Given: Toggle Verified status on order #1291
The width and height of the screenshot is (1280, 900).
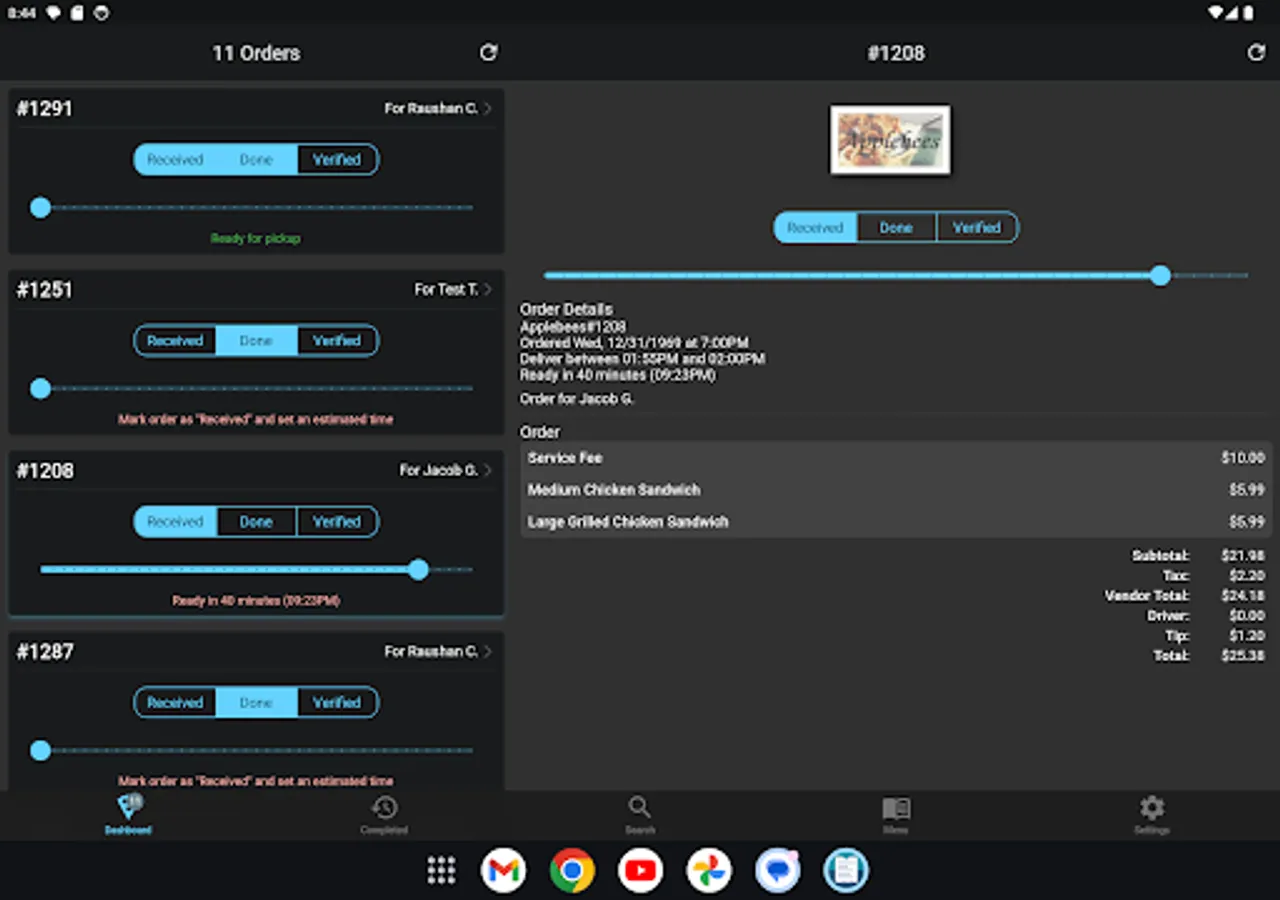Looking at the screenshot, I should click(337, 159).
